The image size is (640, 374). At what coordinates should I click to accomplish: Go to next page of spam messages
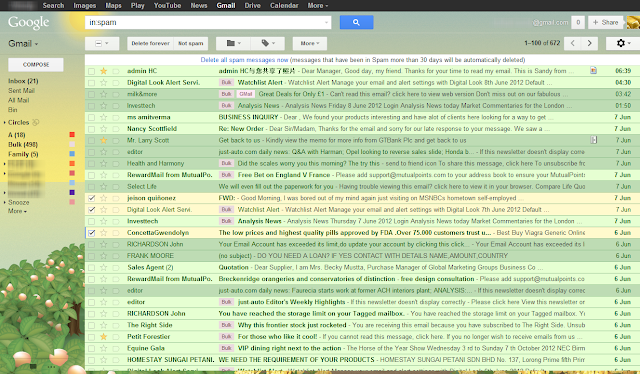pyautogui.click(x=589, y=43)
